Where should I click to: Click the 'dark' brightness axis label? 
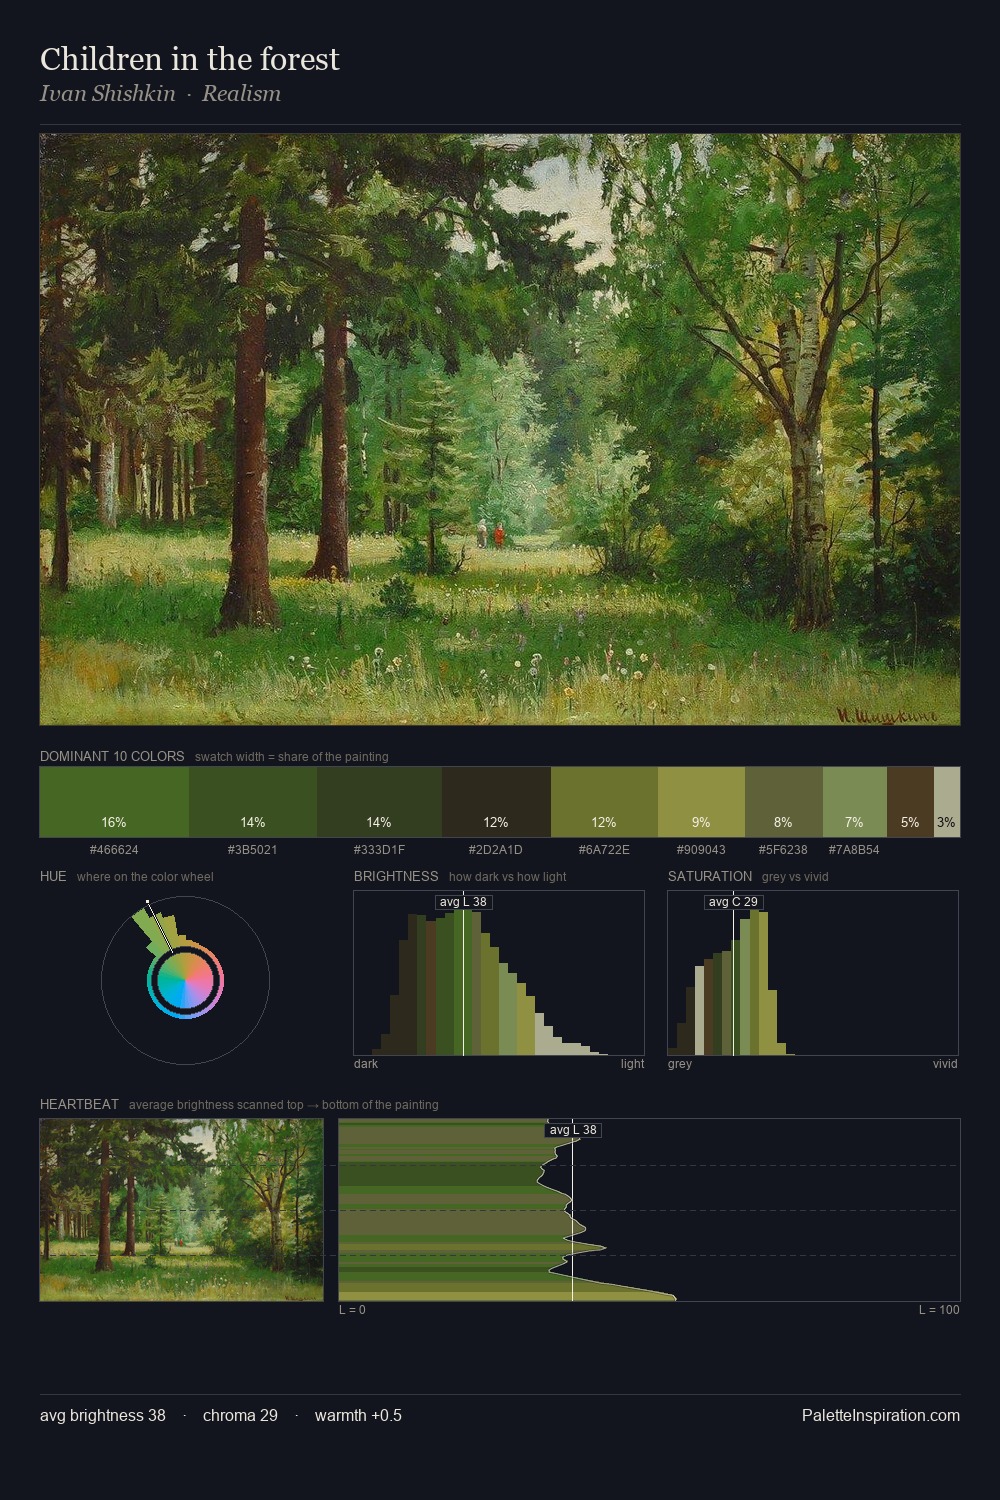[x=366, y=1064]
